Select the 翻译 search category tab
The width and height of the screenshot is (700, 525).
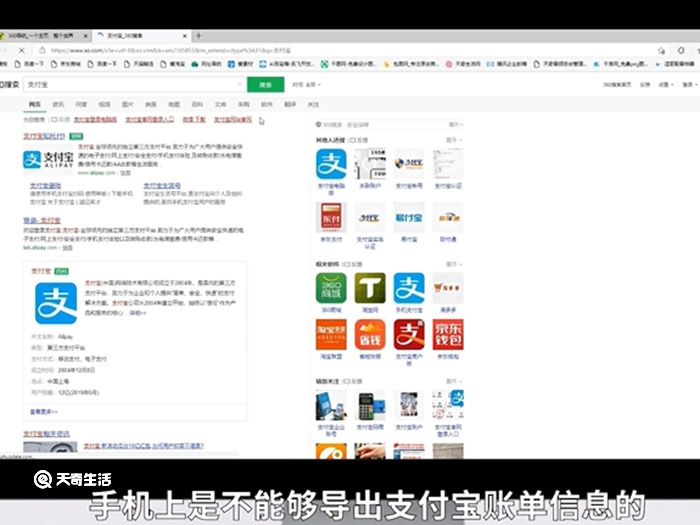point(290,104)
